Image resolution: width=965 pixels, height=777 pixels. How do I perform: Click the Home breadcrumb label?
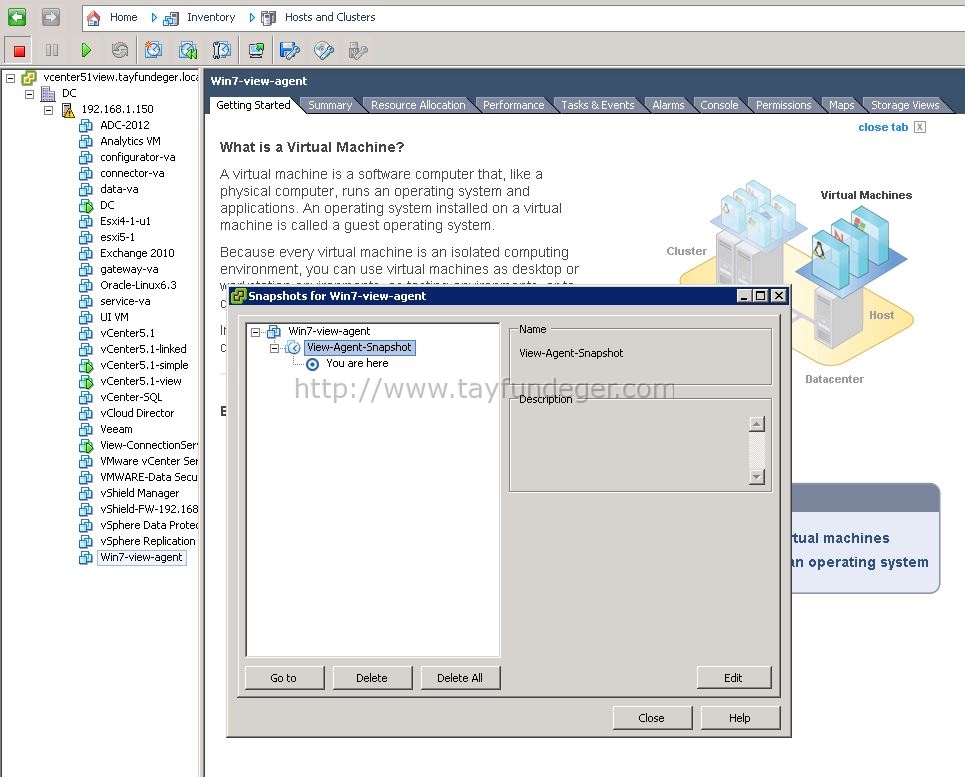[x=124, y=17]
